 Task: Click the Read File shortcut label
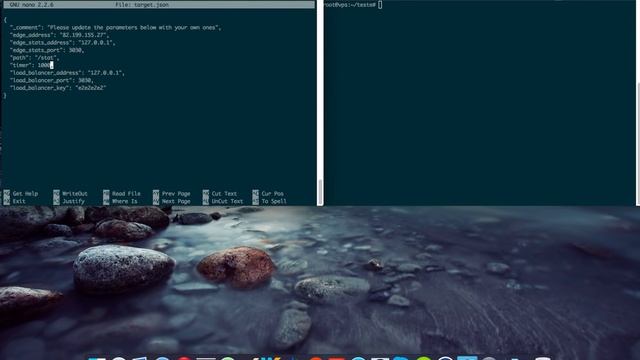click(126, 194)
